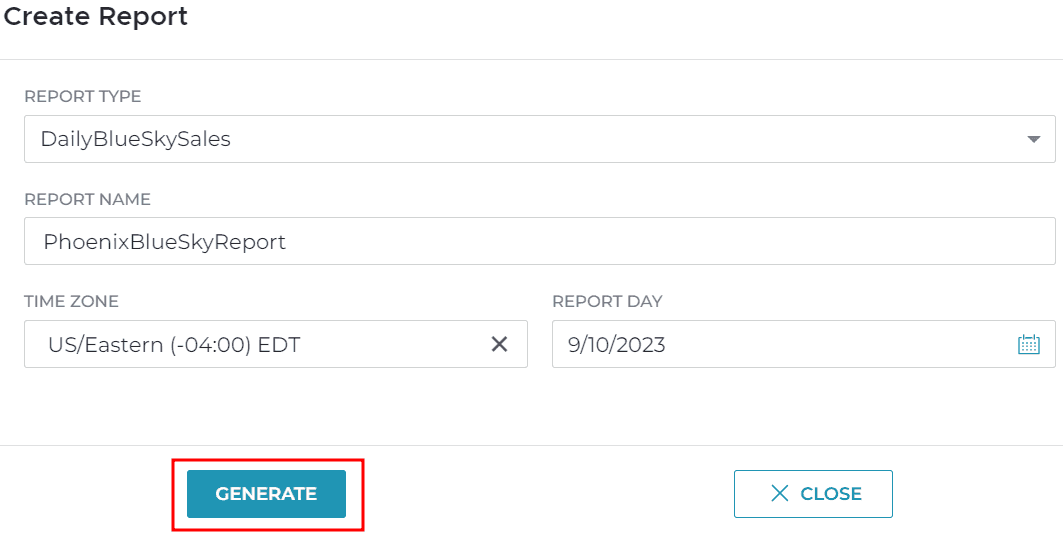Open the DailyBlueSkySales combo box
The image size is (1063, 535).
pos(540,139)
